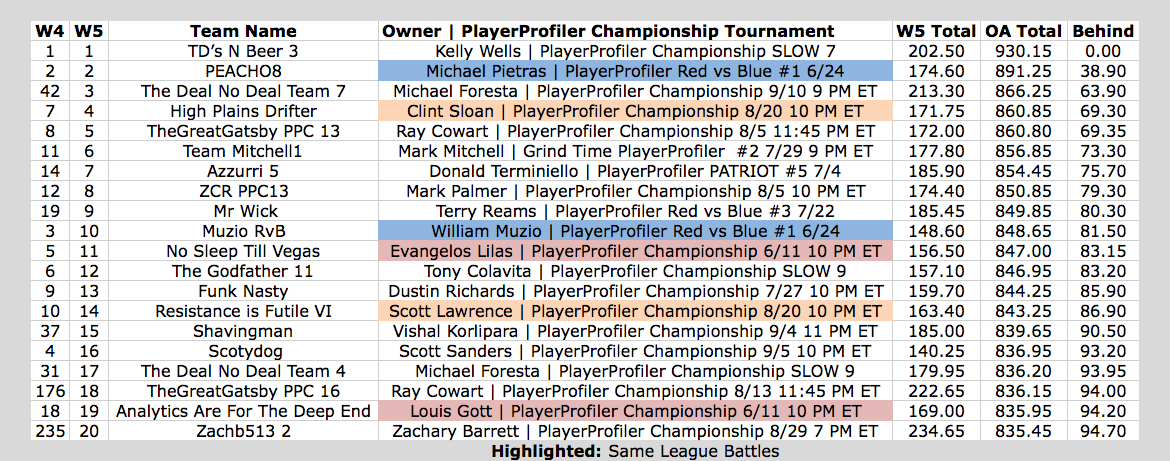Click the Behind column header
1170x461 pixels.
[x=1103, y=31]
